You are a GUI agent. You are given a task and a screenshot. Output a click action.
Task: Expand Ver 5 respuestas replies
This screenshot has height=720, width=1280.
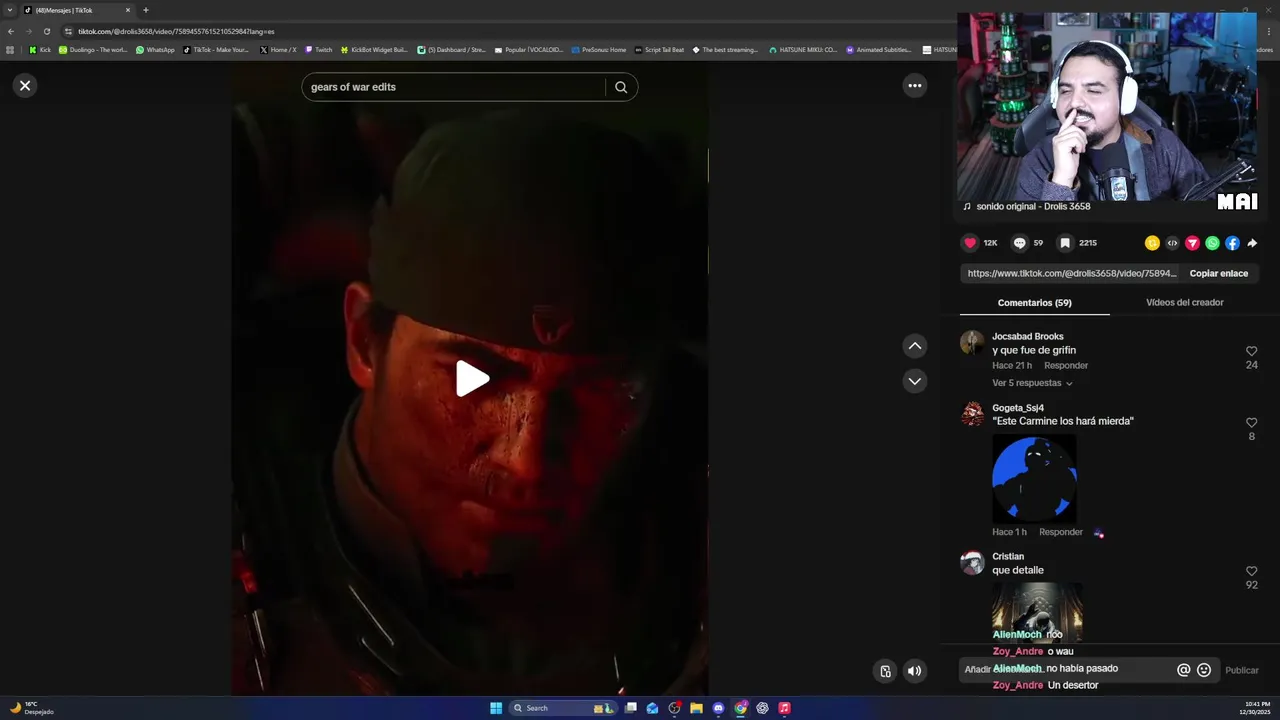click(x=1032, y=383)
